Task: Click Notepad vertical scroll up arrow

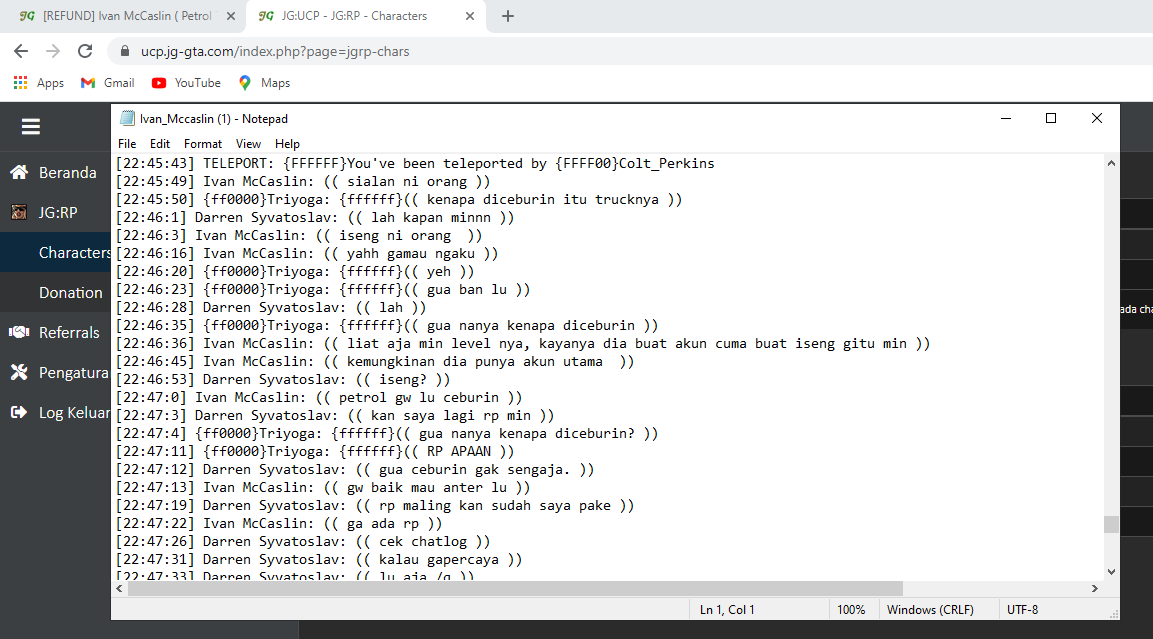Action: [x=1111, y=163]
